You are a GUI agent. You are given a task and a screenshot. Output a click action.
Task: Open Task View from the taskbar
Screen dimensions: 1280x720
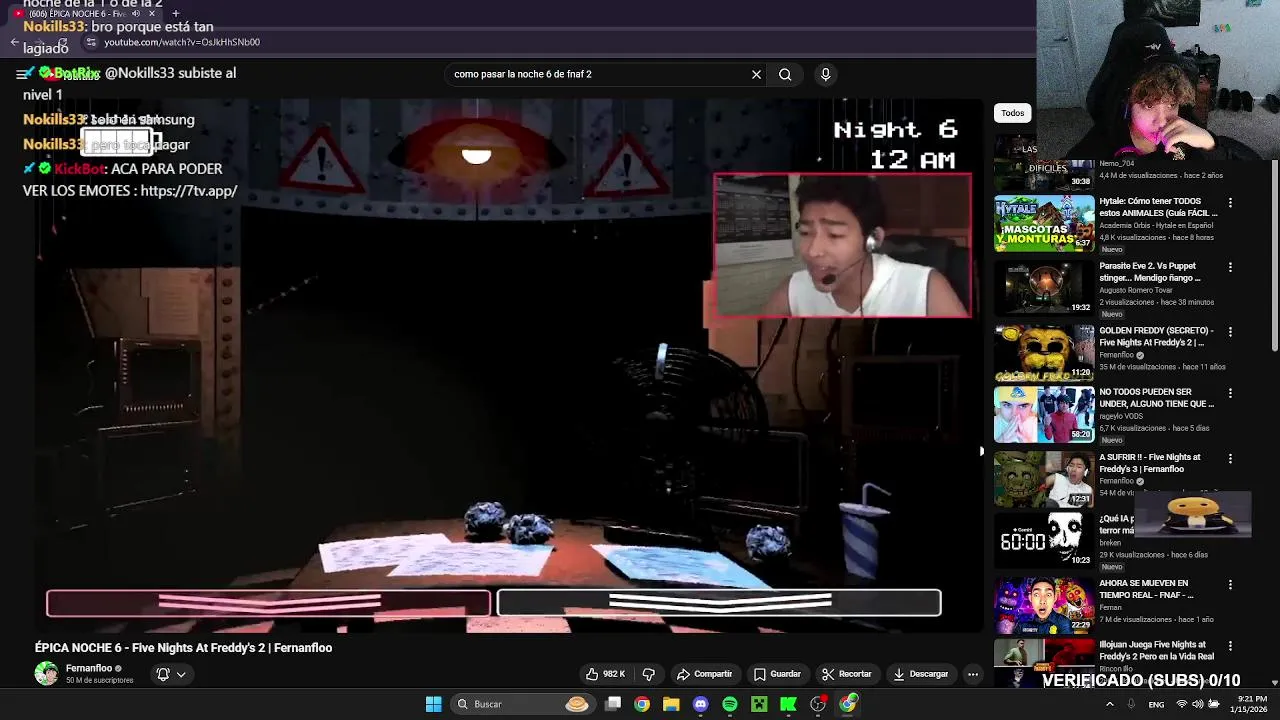coord(613,704)
